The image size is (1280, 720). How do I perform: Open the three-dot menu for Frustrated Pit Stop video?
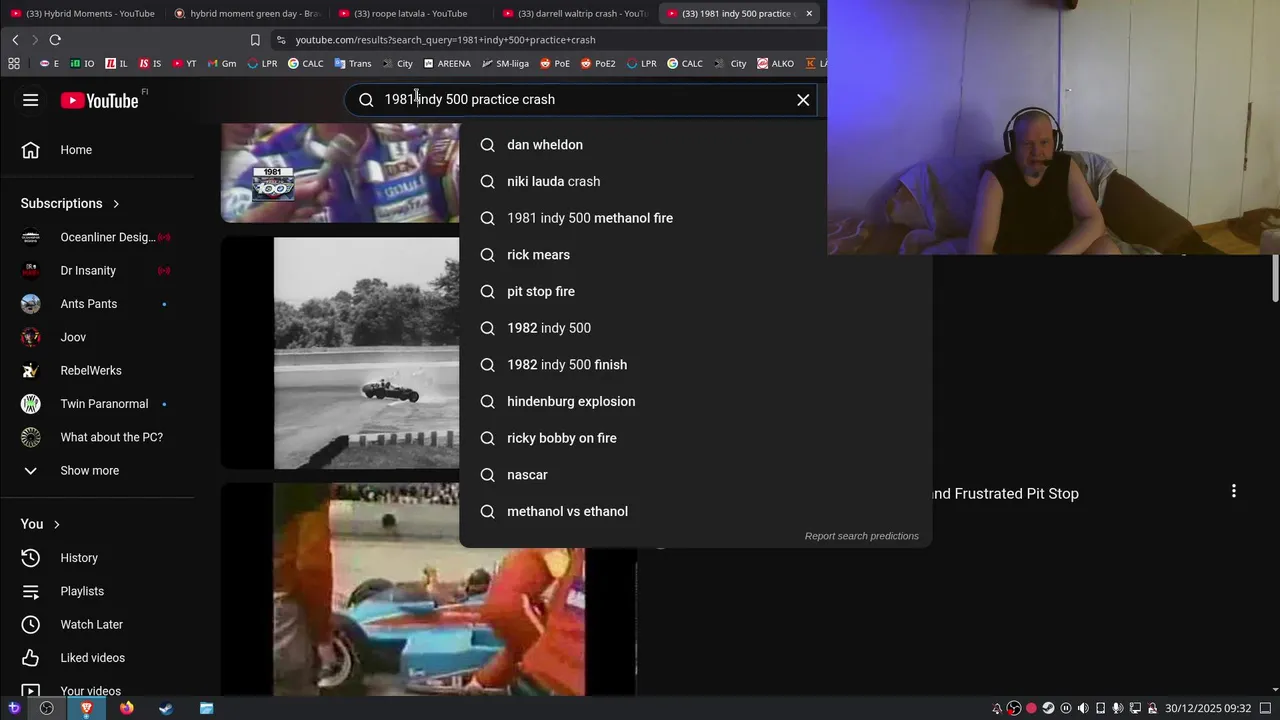tap(1234, 491)
